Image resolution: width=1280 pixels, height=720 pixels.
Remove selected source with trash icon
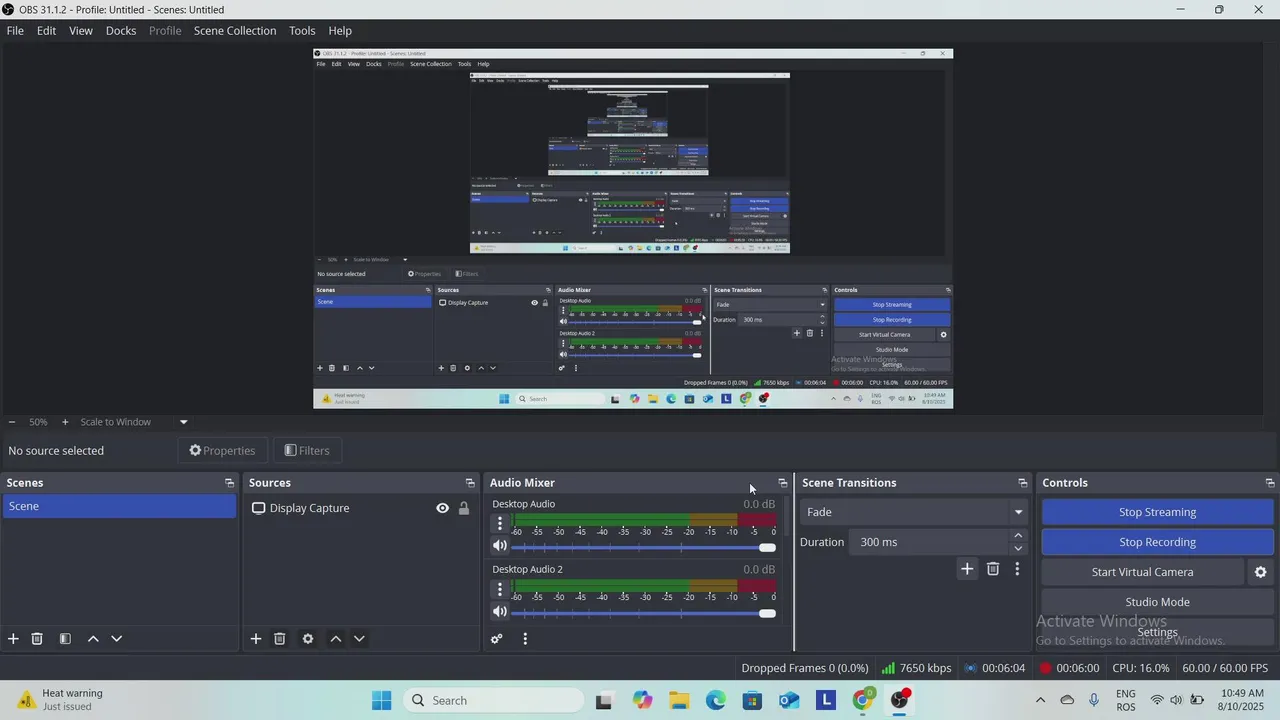tap(280, 639)
